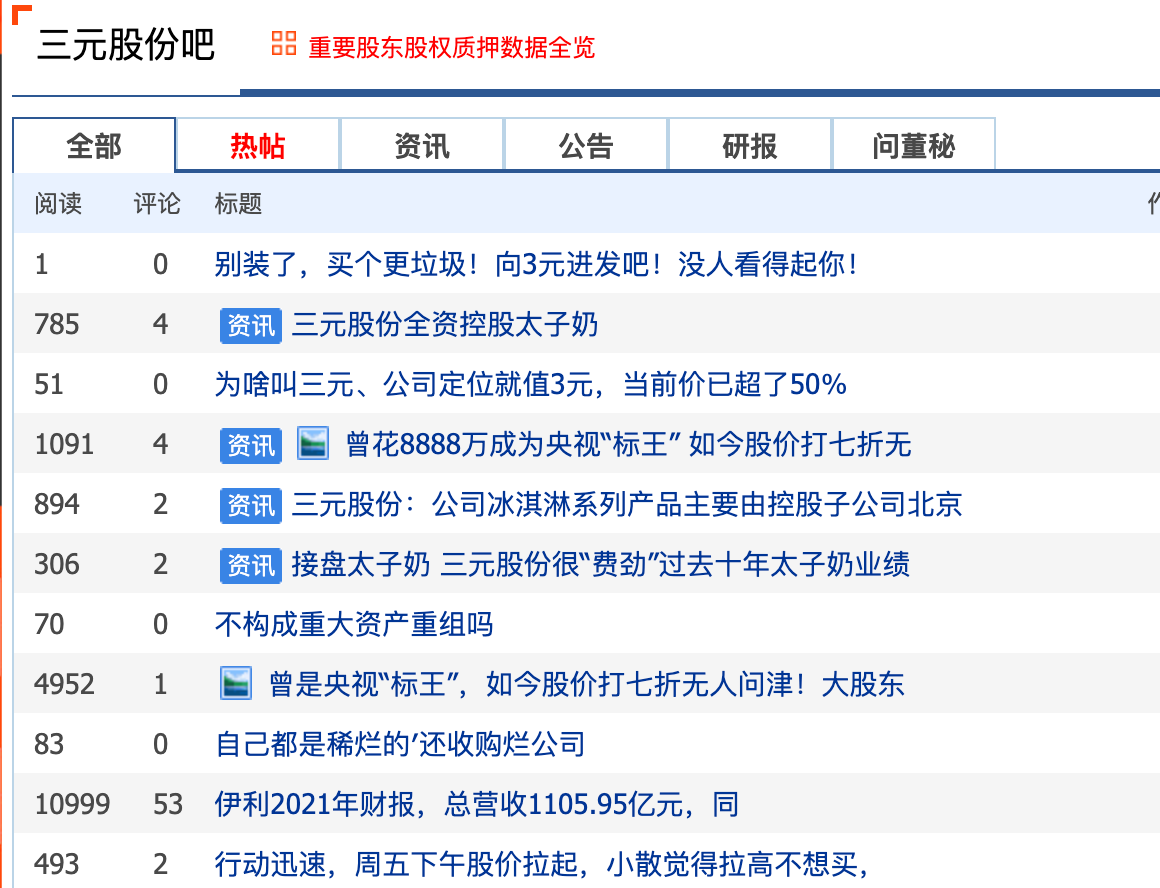Select the 问董秘 tab
The image size is (1160, 888).
click(x=913, y=144)
